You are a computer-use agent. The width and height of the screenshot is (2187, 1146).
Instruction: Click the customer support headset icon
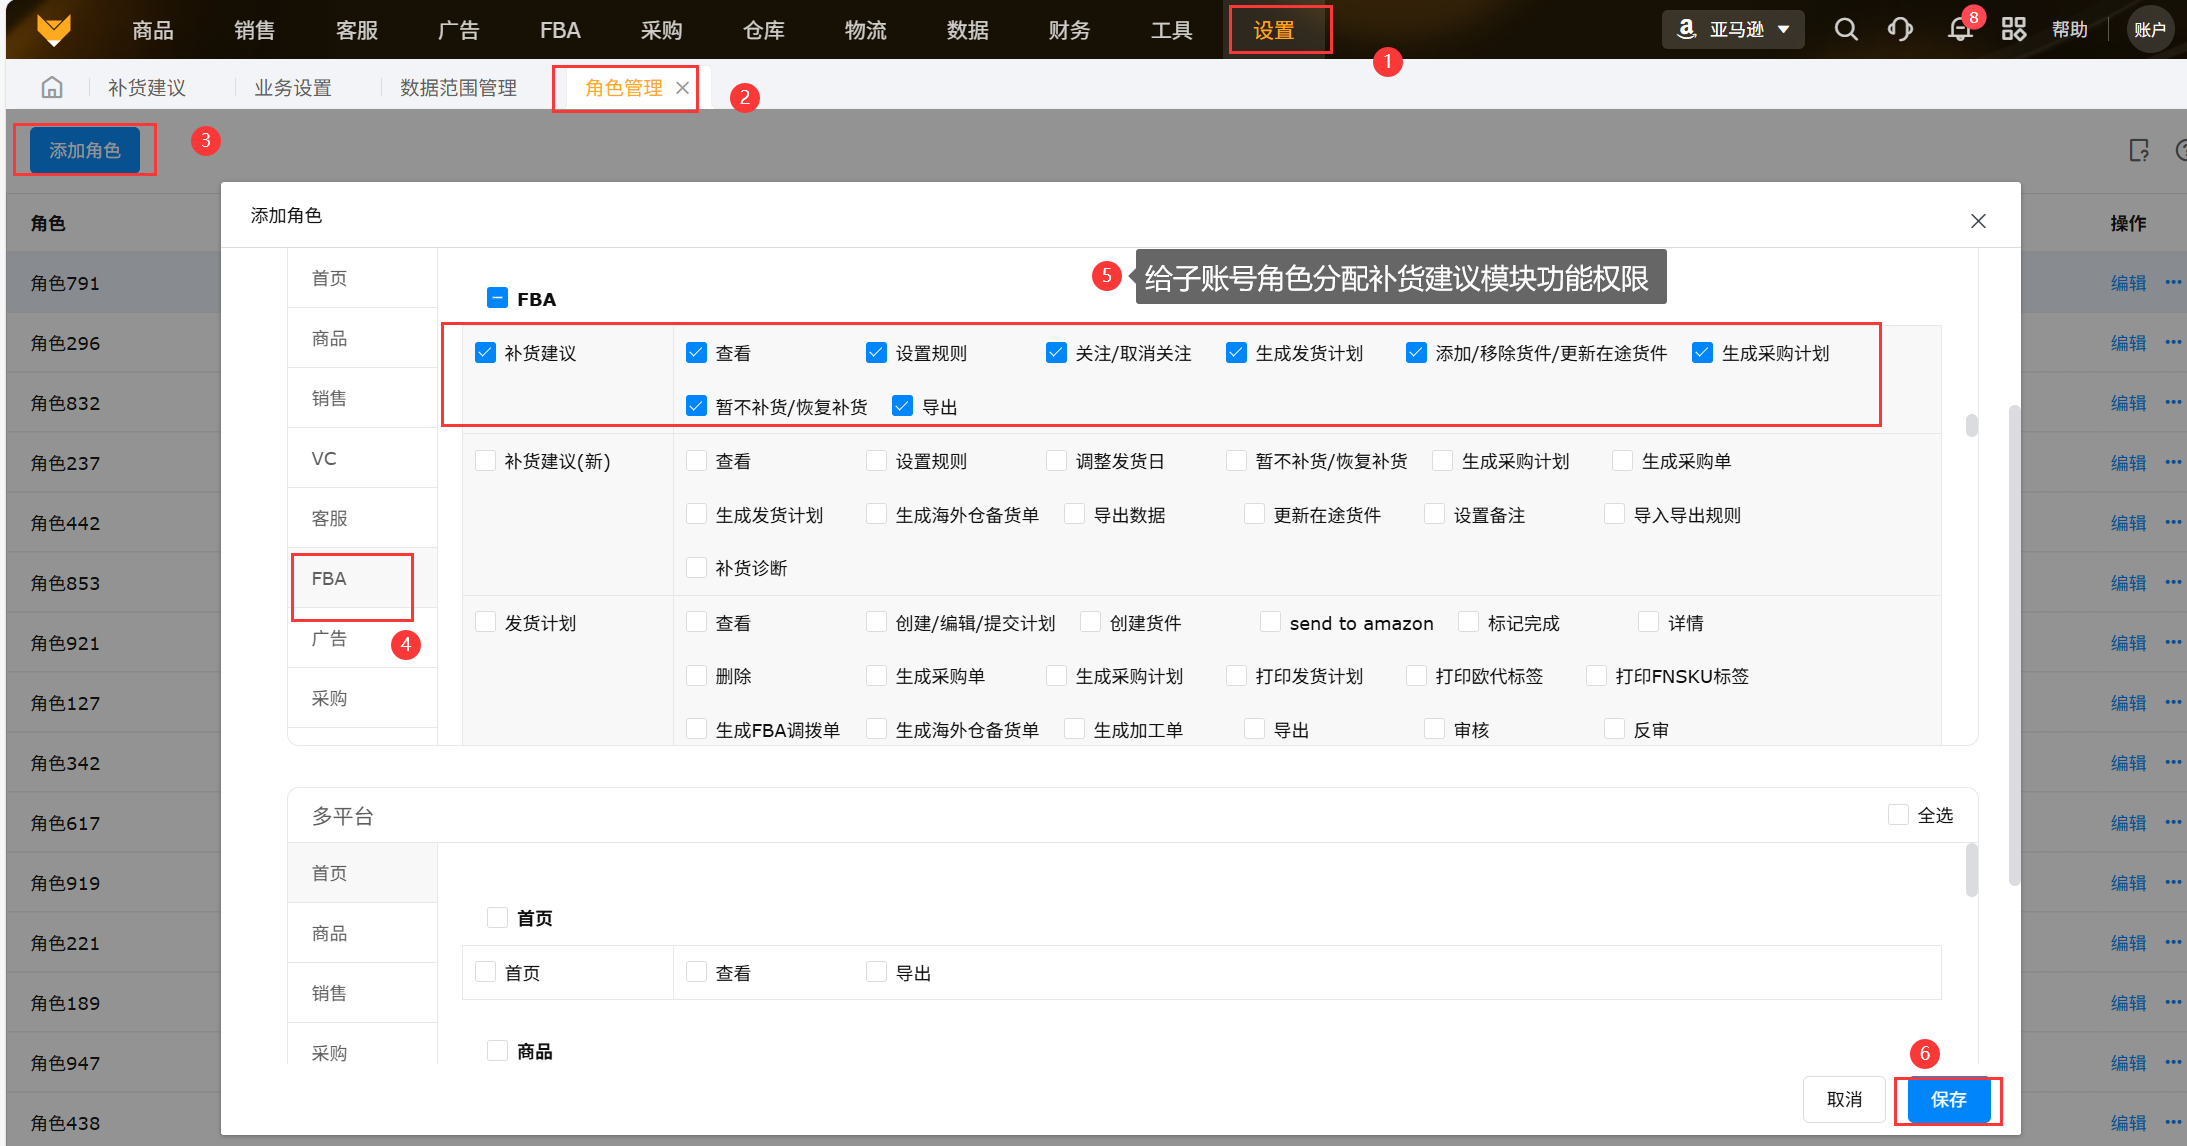tap(1900, 30)
